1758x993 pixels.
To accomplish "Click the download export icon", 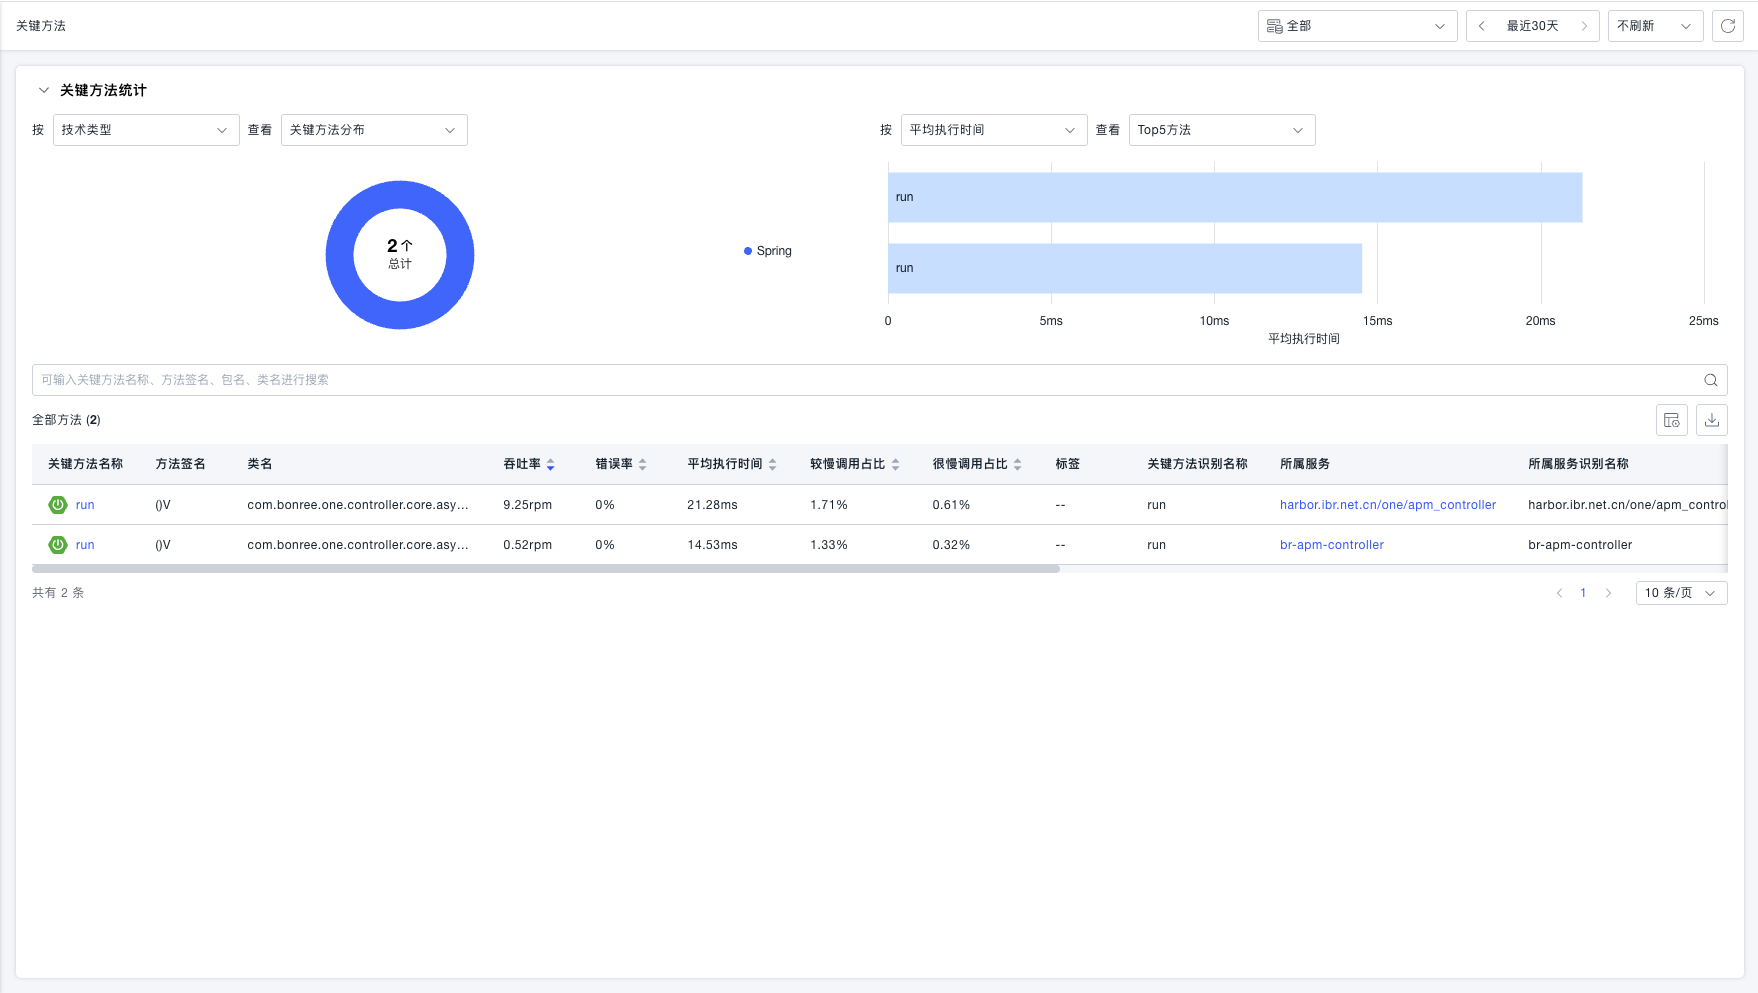I will pyautogui.click(x=1711, y=420).
